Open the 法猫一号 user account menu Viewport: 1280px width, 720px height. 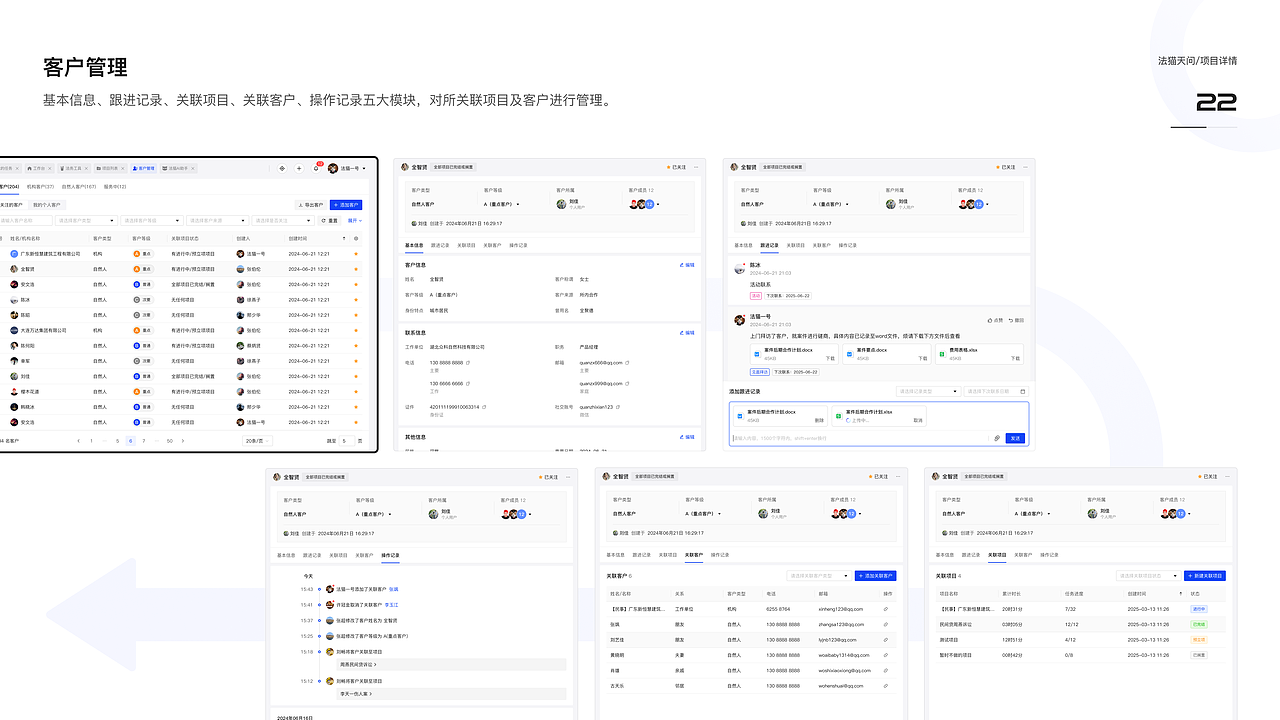tap(347, 168)
